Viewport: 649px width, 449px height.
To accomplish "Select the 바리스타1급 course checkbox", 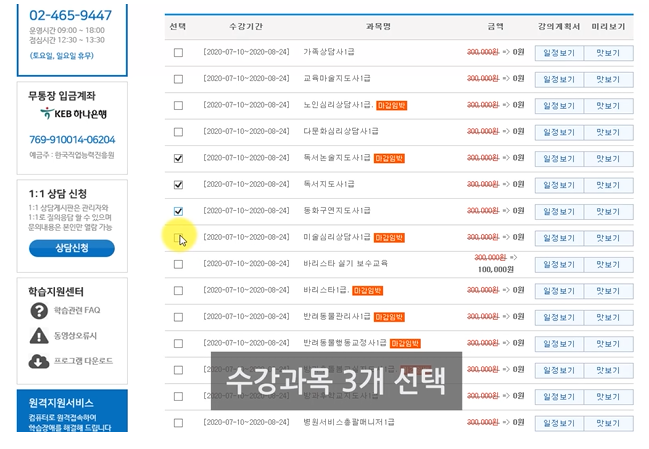I will (178, 291).
